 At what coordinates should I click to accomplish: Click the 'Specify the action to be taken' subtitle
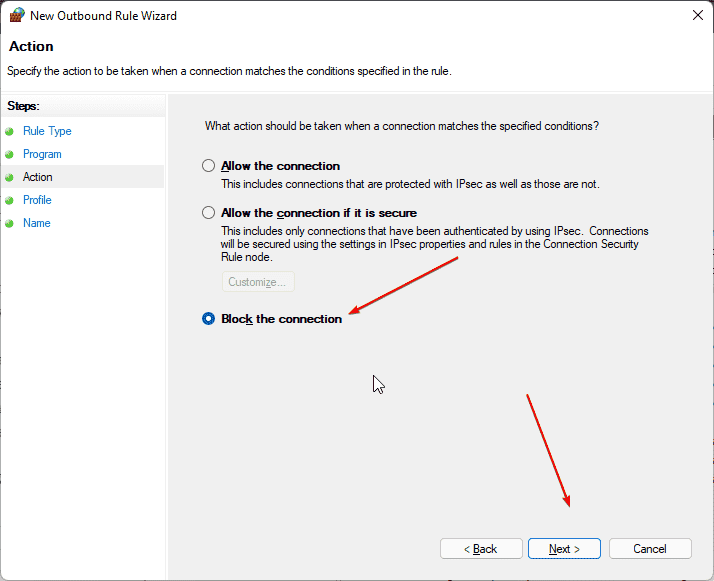pyautogui.click(x=230, y=71)
